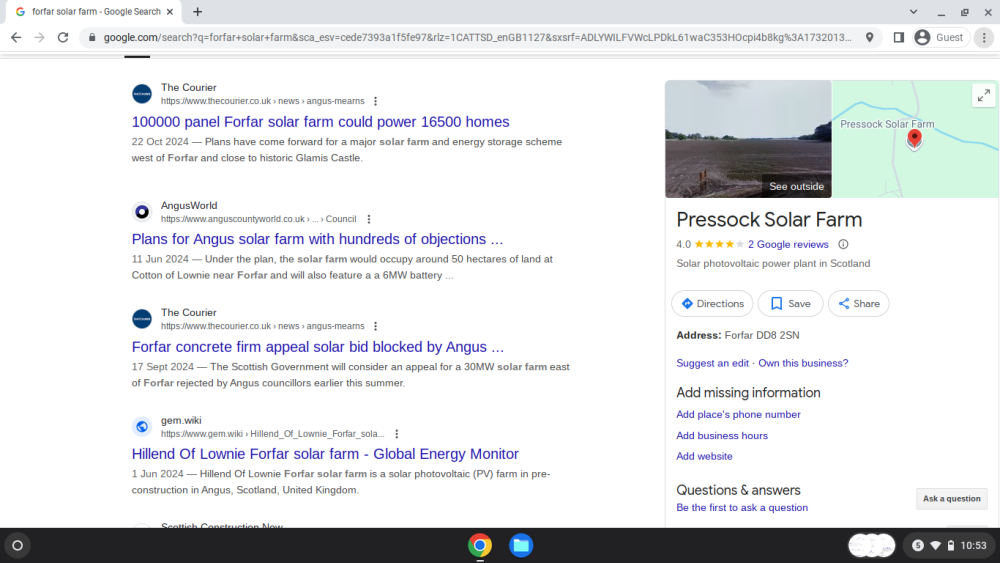
Task: Open the Guest profile menu
Action: [941, 38]
